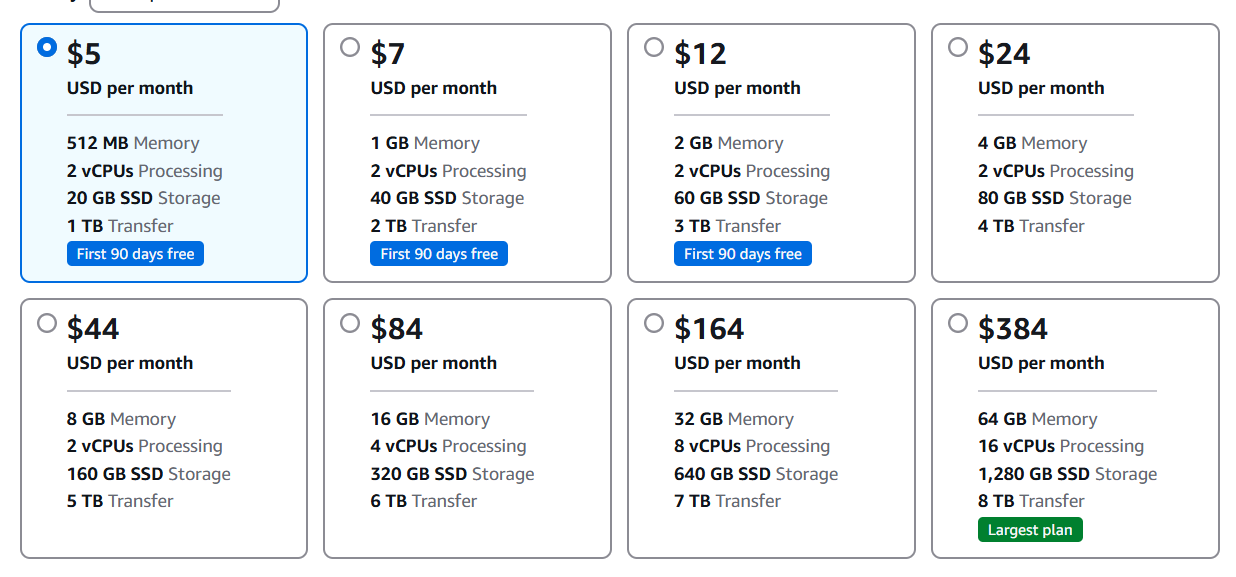Click the 1,280 GB SSD Storage text
The width and height of the screenshot is (1236, 577).
tap(1067, 474)
